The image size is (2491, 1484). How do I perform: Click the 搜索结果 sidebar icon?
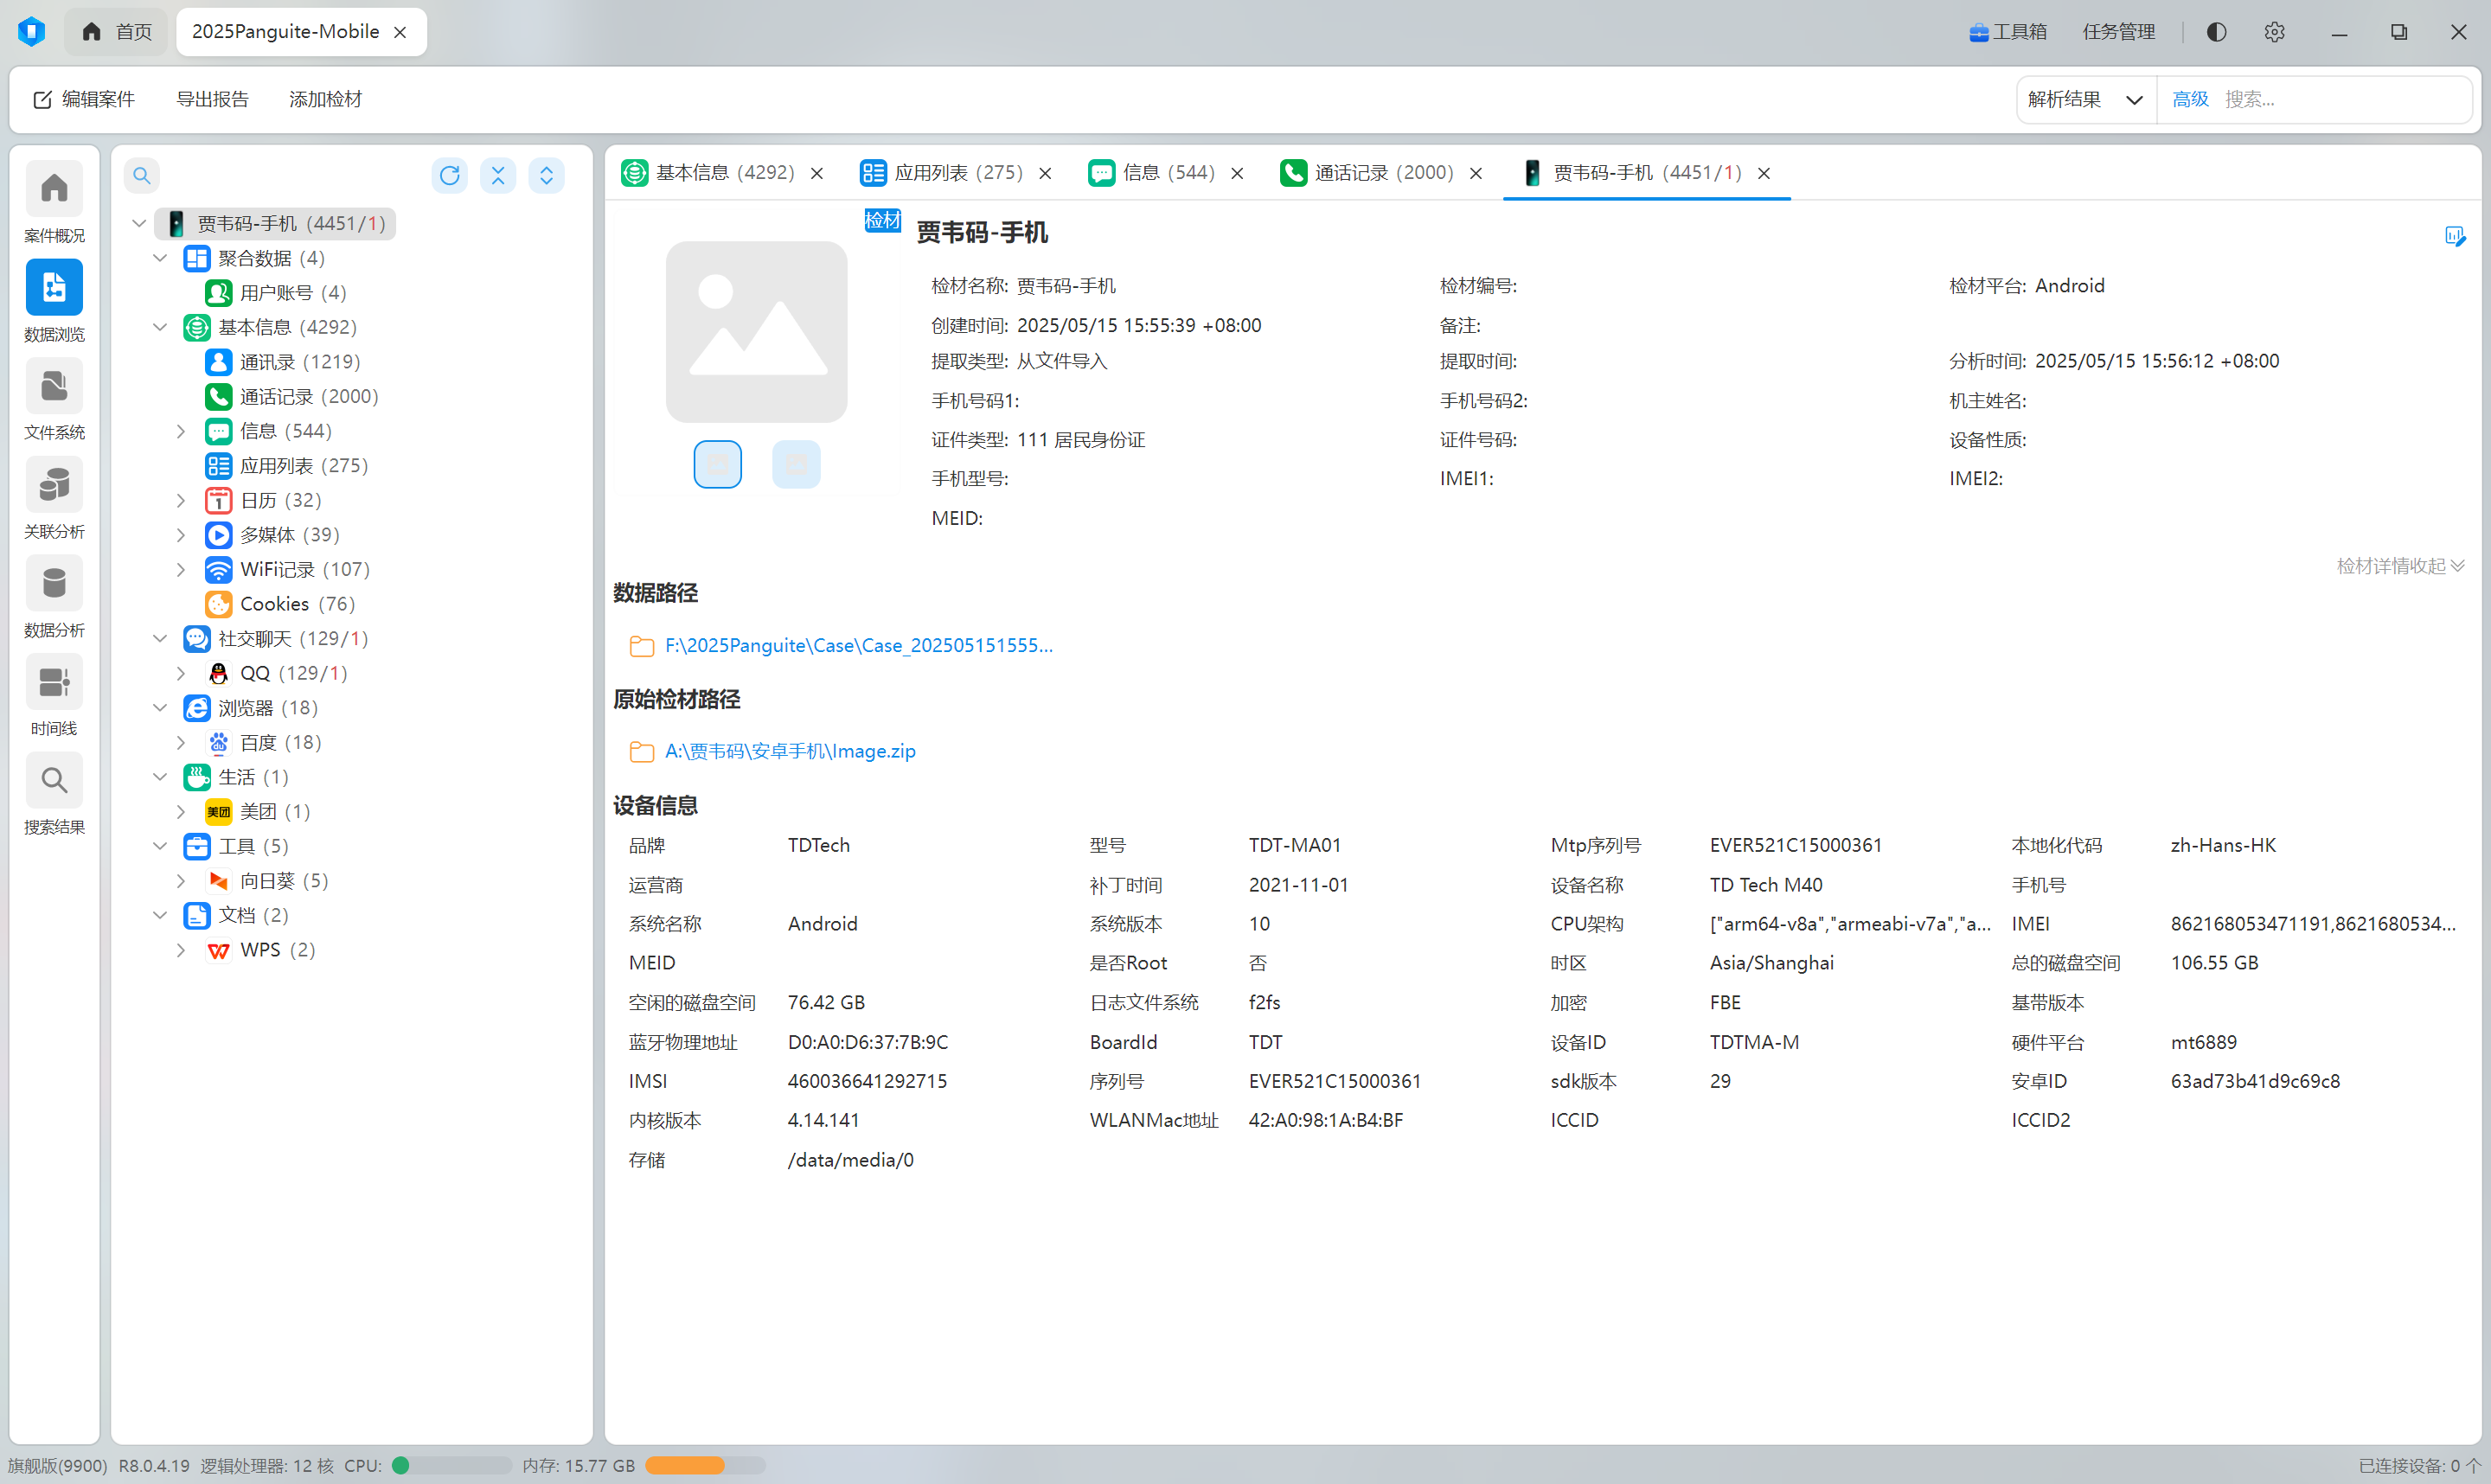(x=54, y=781)
